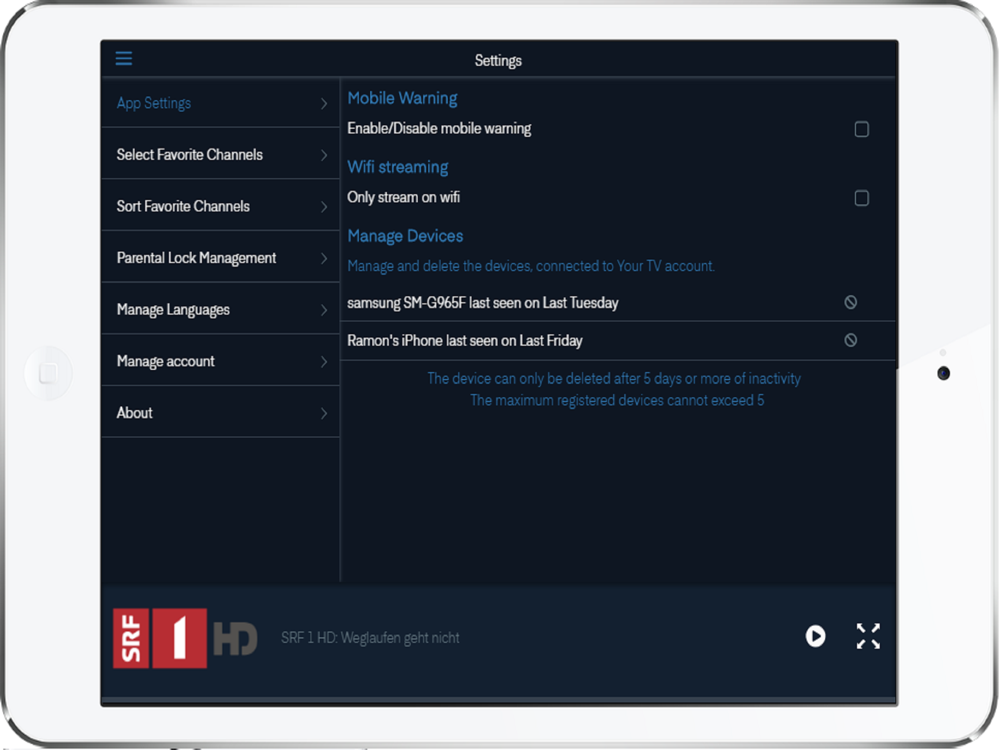Open the hamburger menu icon
This screenshot has height=750, width=1000.
pyautogui.click(x=124, y=59)
